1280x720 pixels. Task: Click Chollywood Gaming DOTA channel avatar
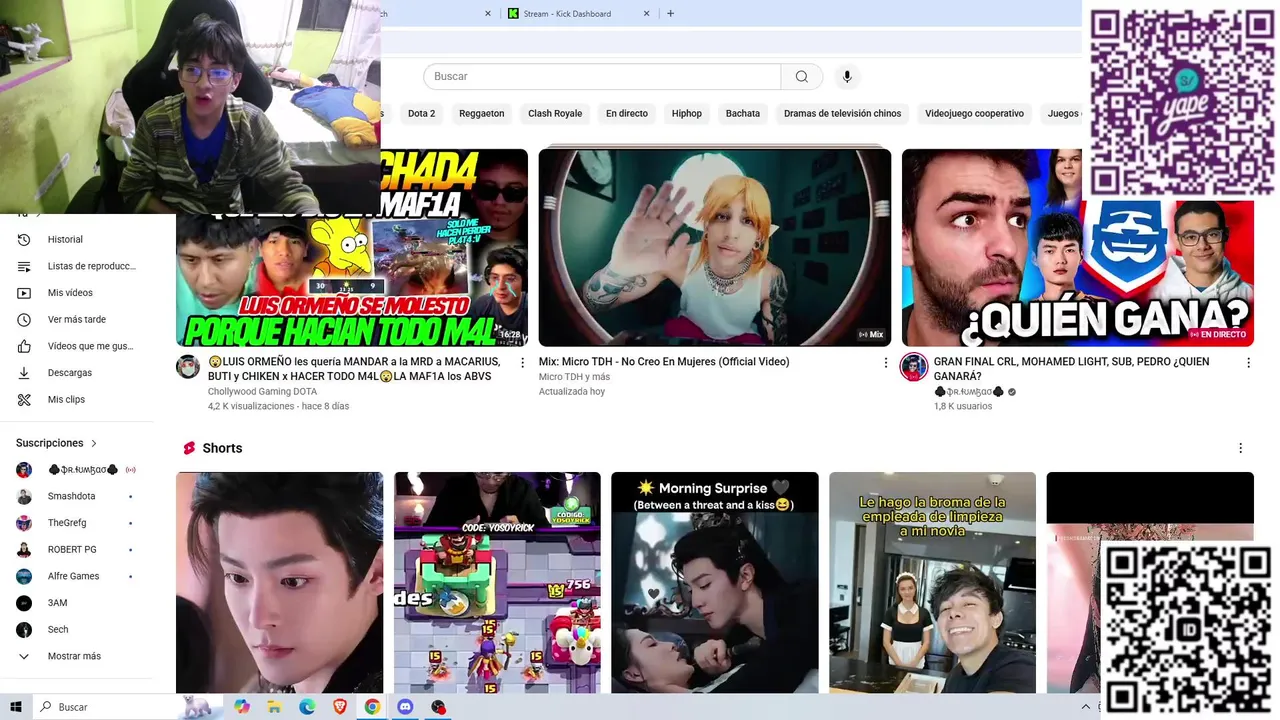(188, 367)
